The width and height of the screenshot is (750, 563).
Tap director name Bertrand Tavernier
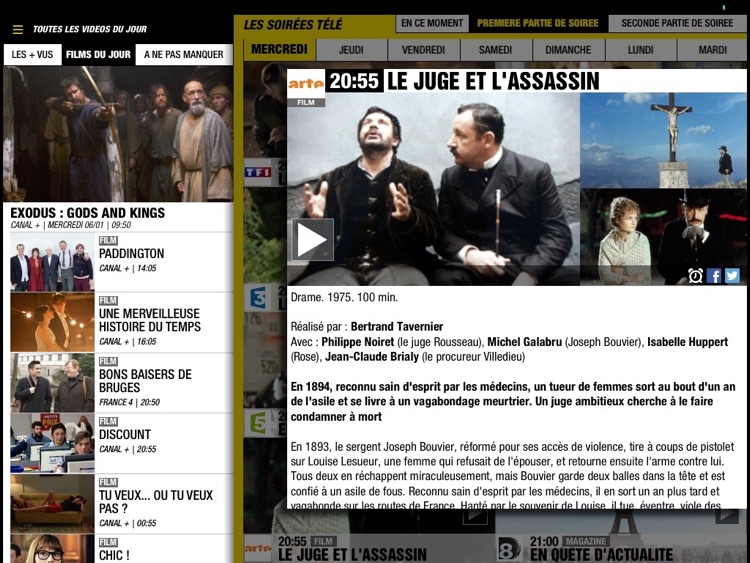click(397, 327)
